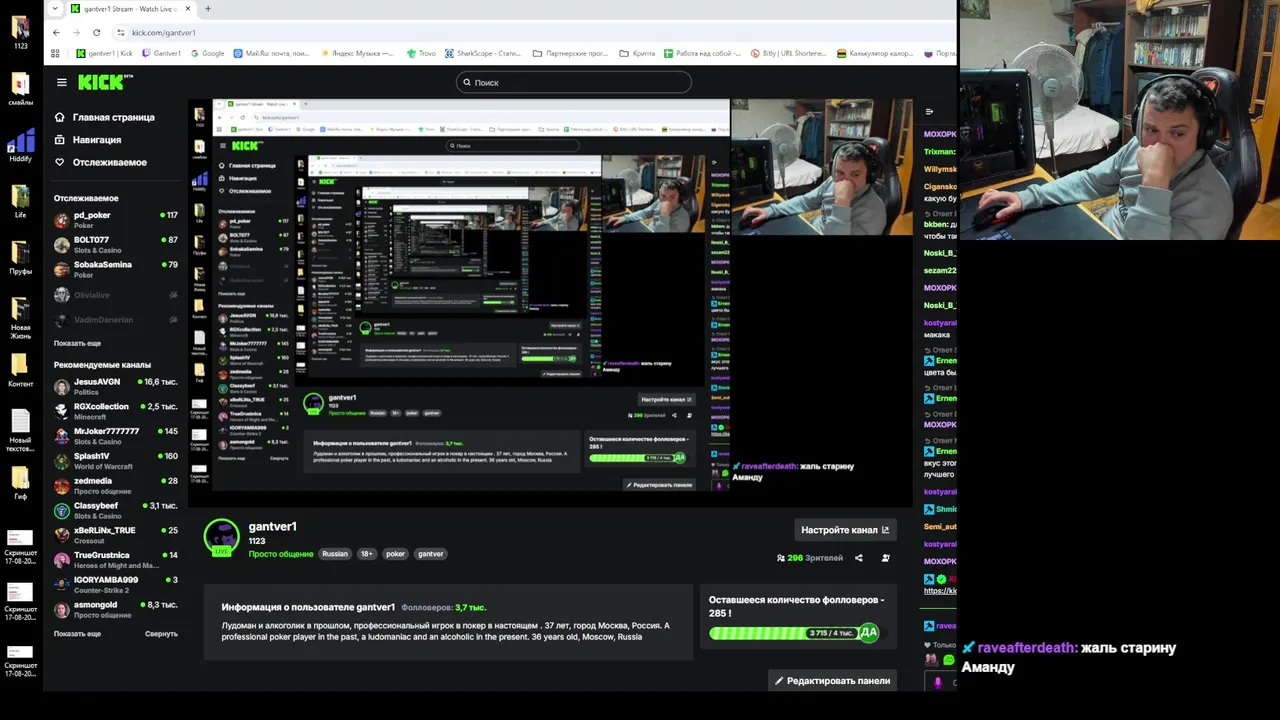Collapse recommended channels with Свернуть
This screenshot has height=720, width=1280.
click(161, 634)
